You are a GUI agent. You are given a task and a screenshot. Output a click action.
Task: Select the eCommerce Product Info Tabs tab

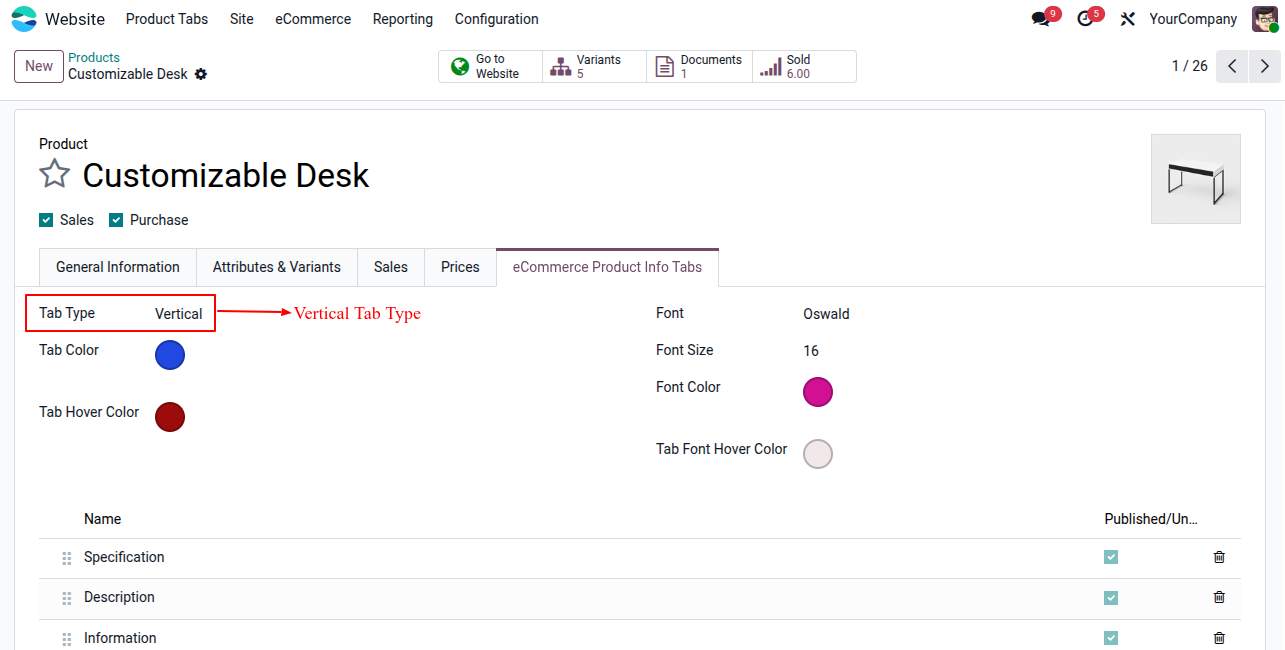click(607, 267)
